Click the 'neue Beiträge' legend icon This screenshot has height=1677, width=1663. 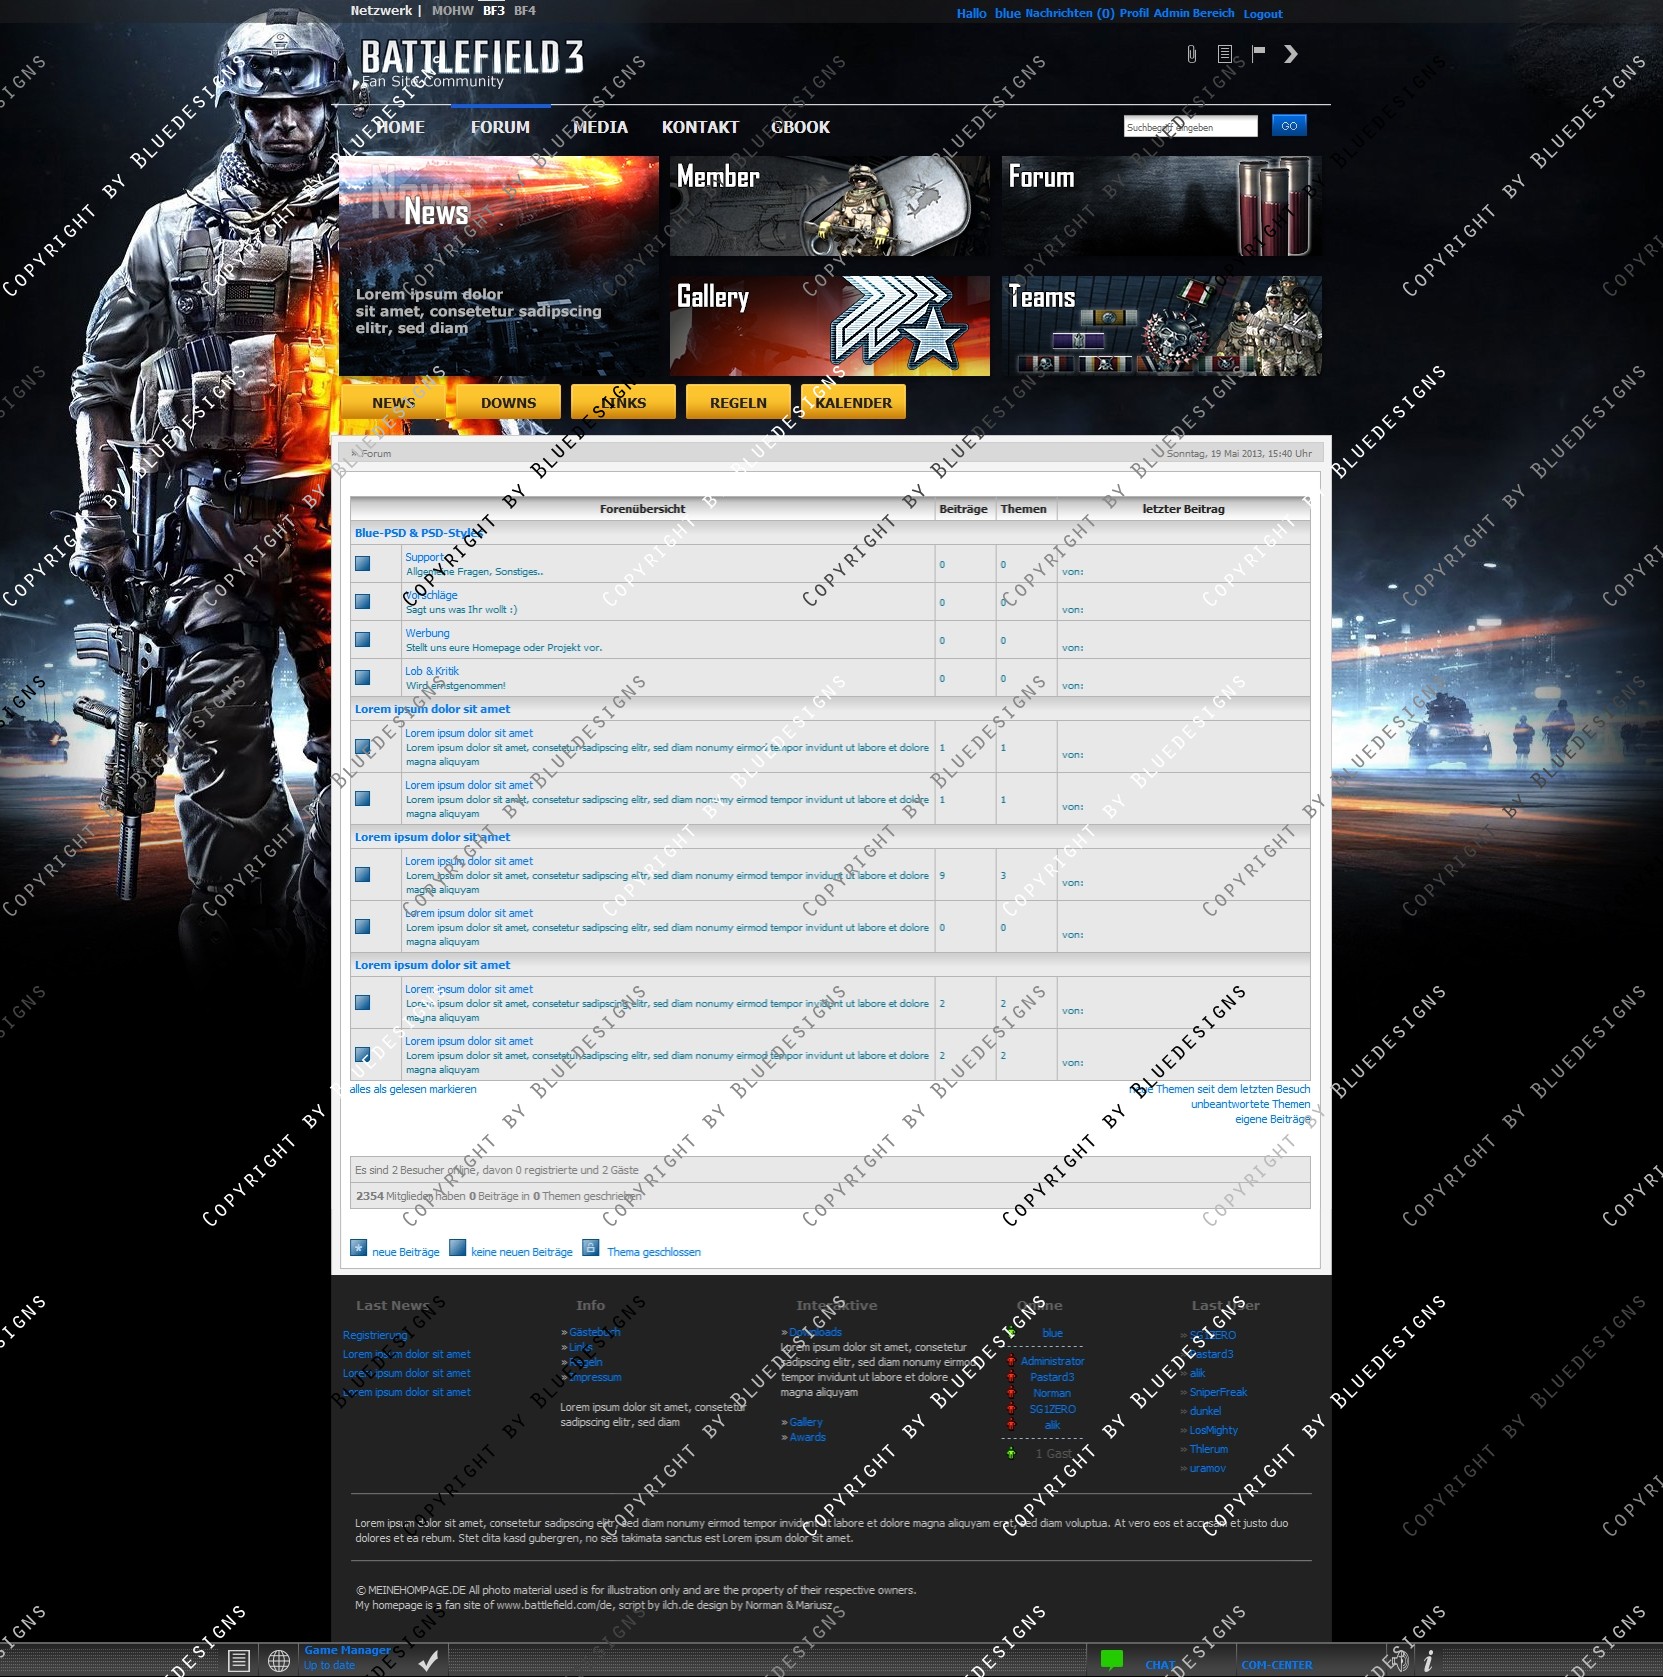(x=358, y=1247)
